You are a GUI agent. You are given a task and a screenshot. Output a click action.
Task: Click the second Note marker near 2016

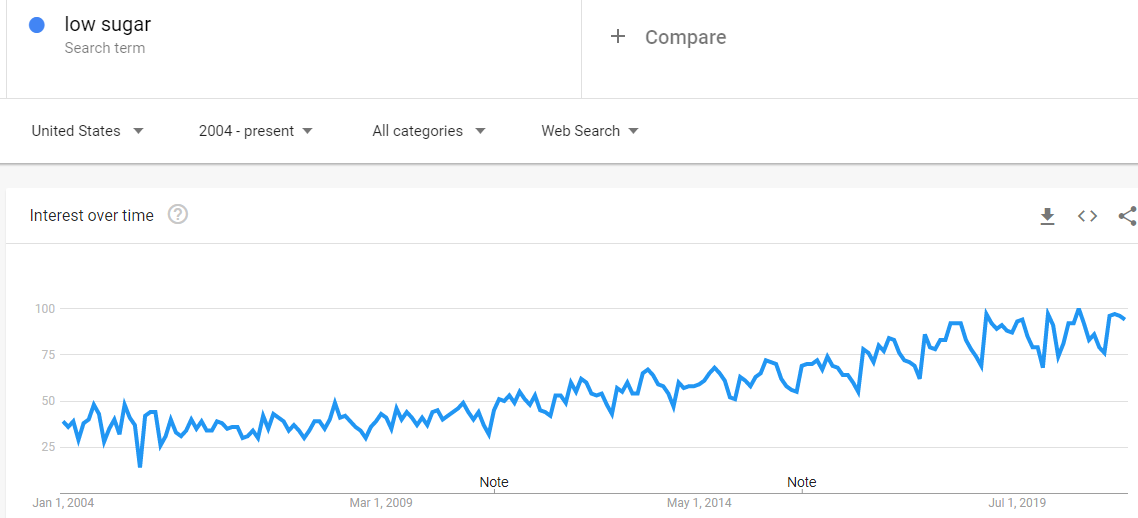(x=802, y=482)
